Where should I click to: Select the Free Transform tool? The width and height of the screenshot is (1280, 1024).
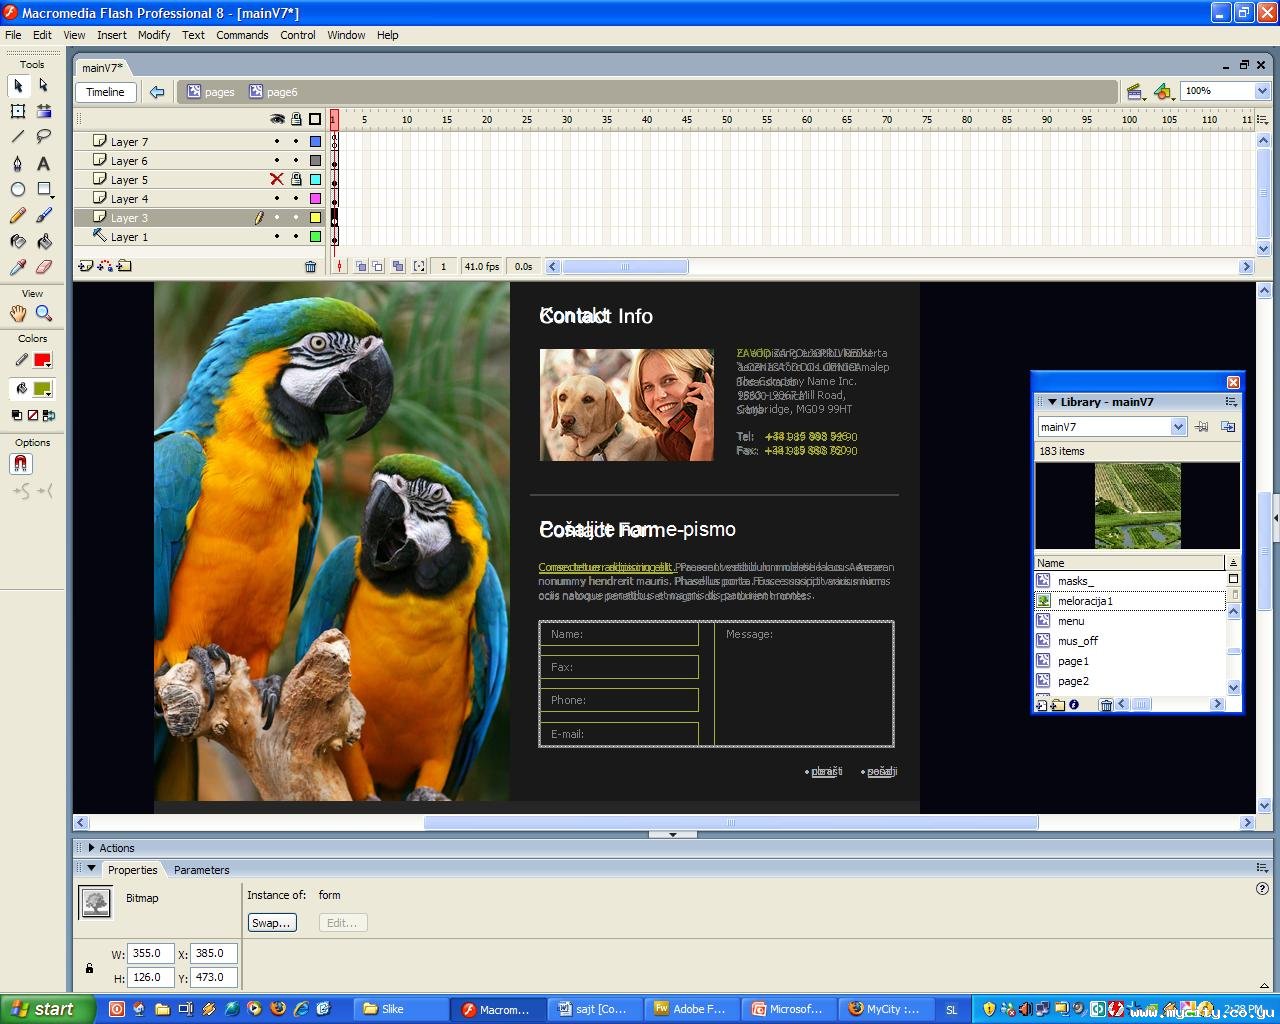tap(18, 111)
